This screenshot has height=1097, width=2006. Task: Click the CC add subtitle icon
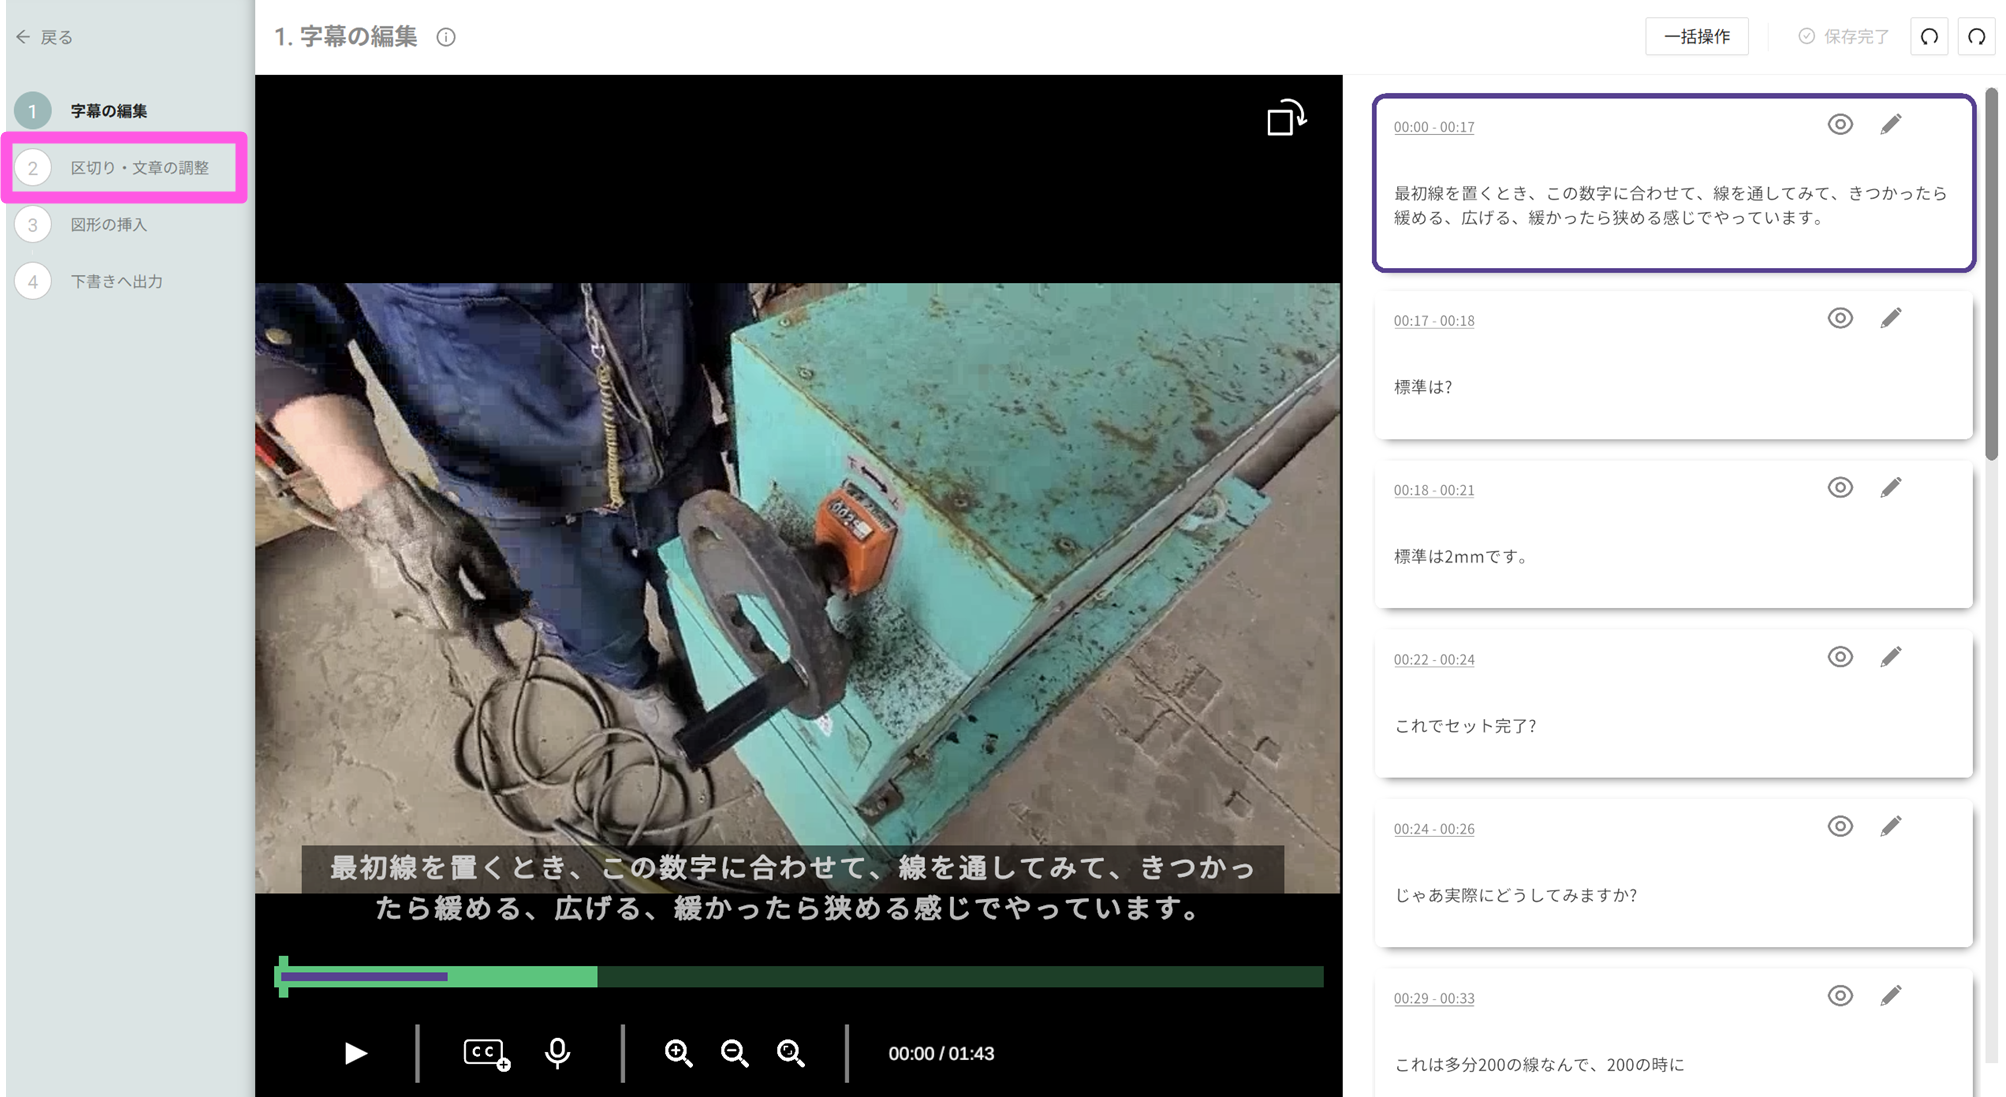(486, 1053)
